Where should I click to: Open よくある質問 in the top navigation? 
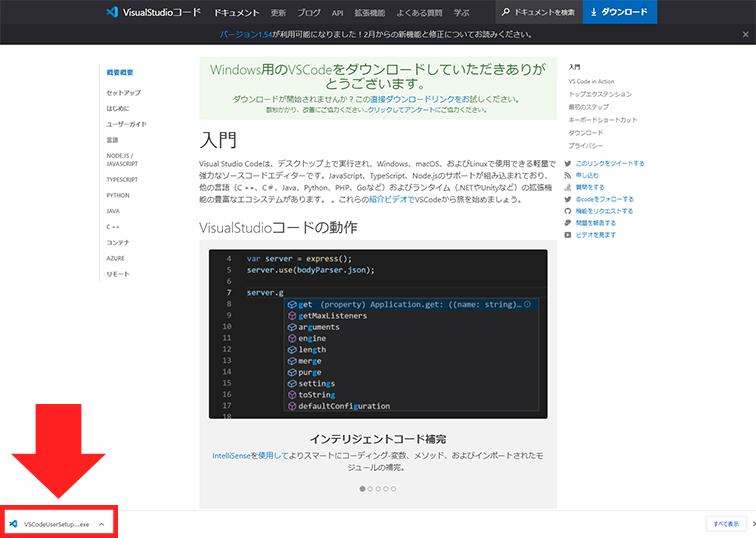pyautogui.click(x=419, y=13)
